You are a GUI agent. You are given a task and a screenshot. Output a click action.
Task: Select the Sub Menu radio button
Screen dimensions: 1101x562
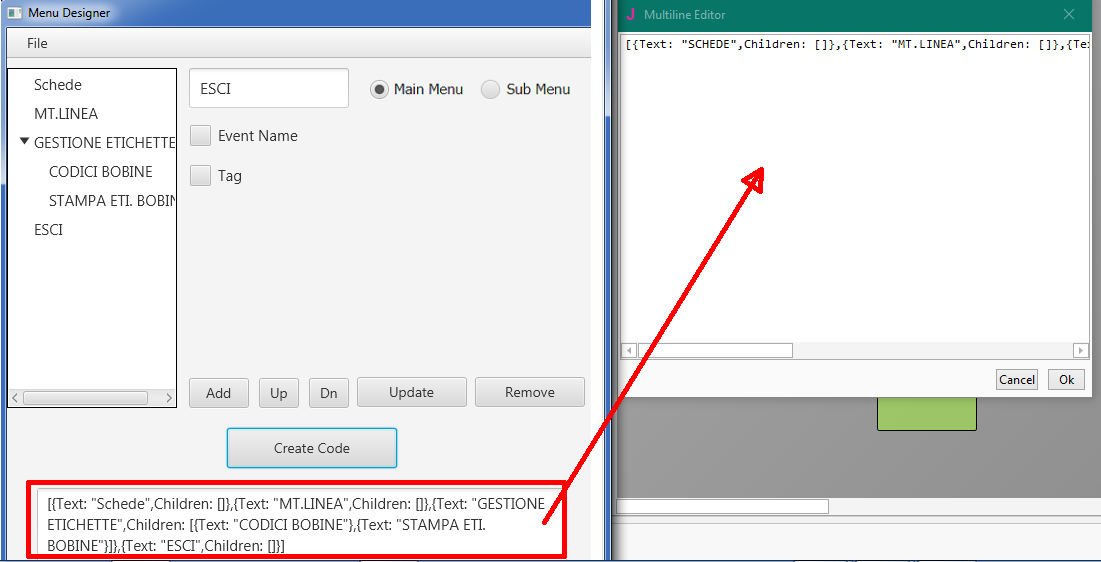490,89
